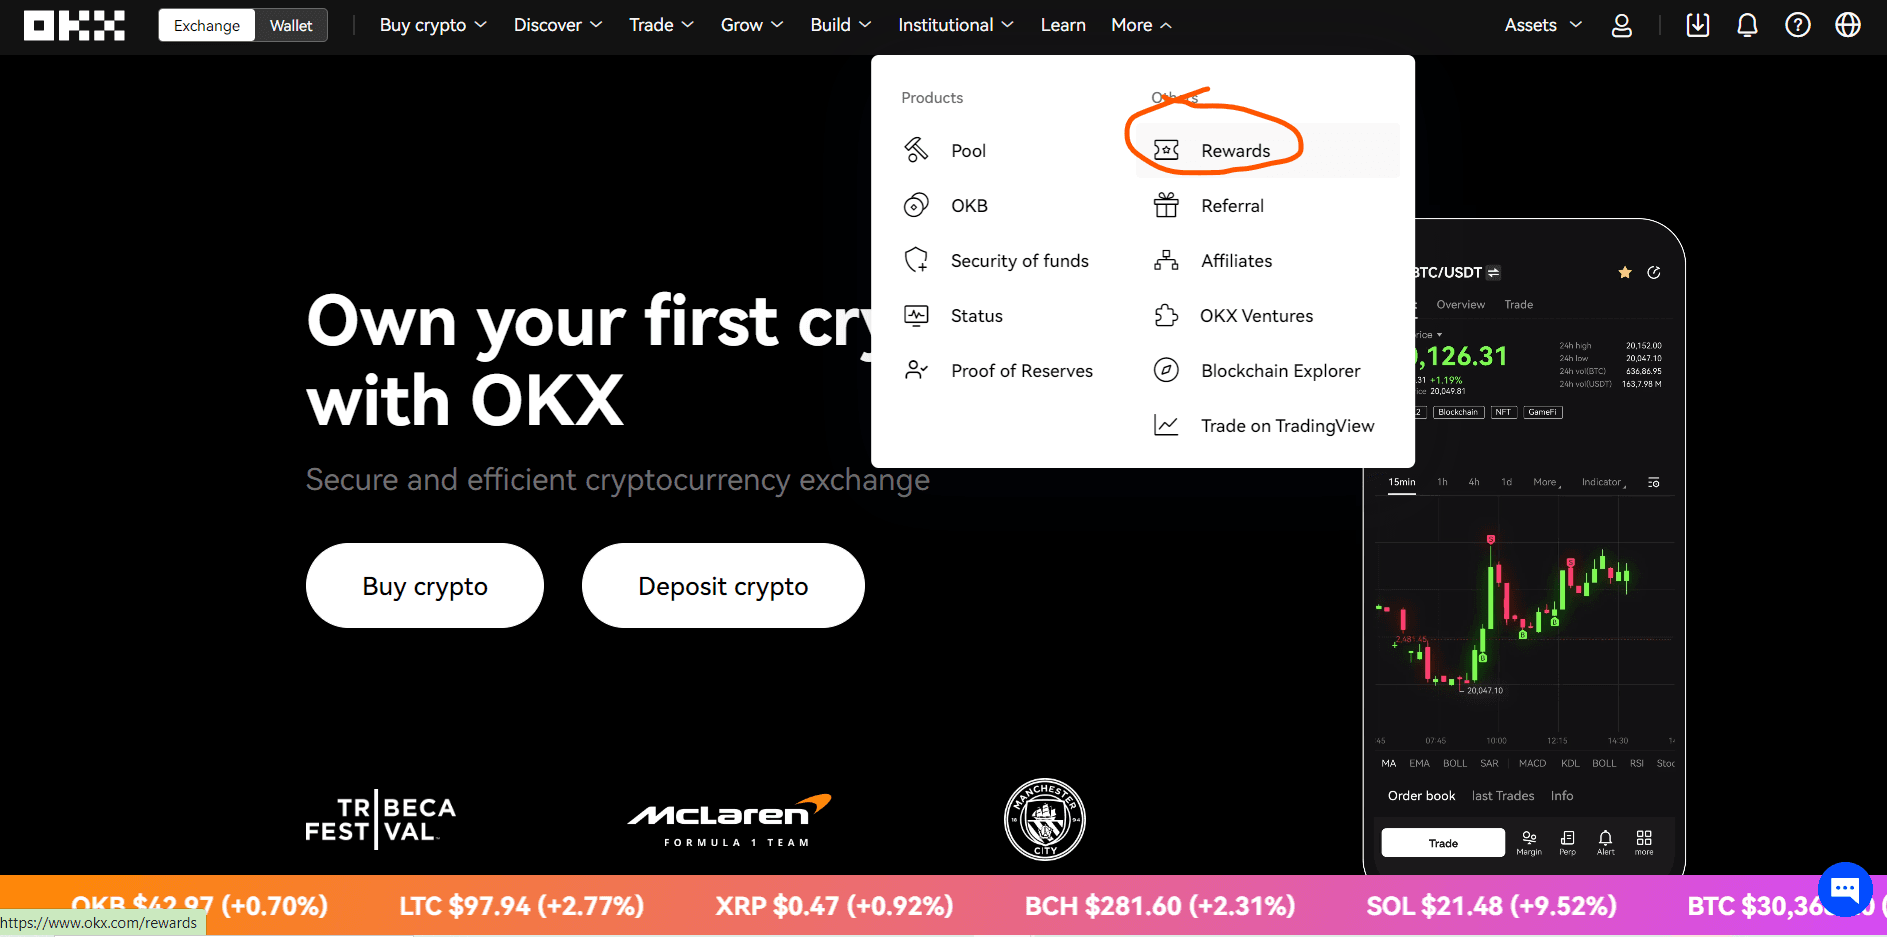
Task: Click the LTC $97.94 ticker
Action: 521,906
